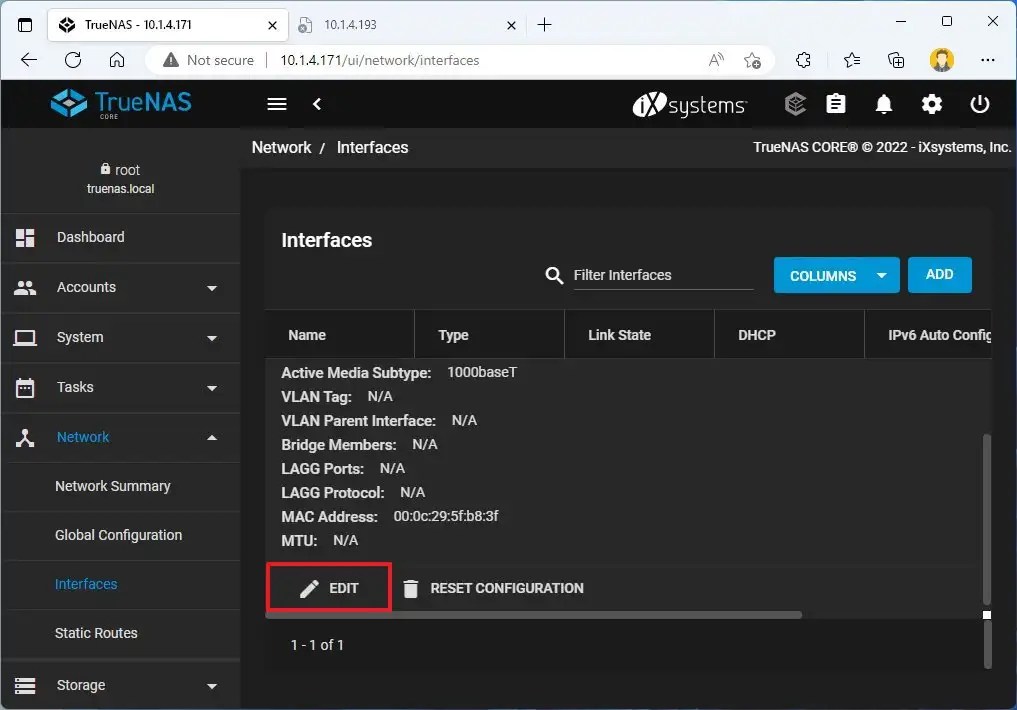
Task: Click the Not secure warning in address bar
Action: click(207, 60)
